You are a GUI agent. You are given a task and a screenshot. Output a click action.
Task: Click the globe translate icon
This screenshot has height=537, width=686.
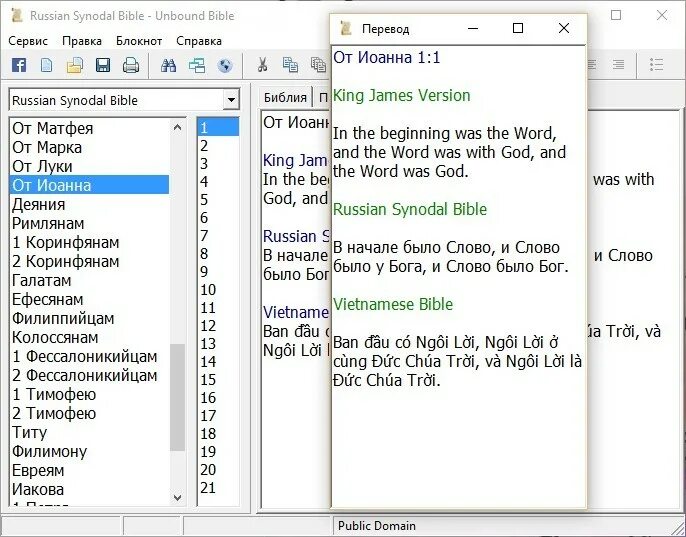click(225, 65)
